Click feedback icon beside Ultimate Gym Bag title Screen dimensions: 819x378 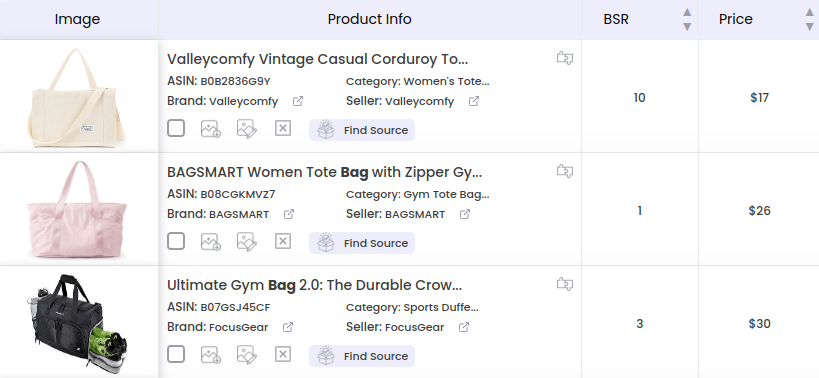(x=565, y=284)
